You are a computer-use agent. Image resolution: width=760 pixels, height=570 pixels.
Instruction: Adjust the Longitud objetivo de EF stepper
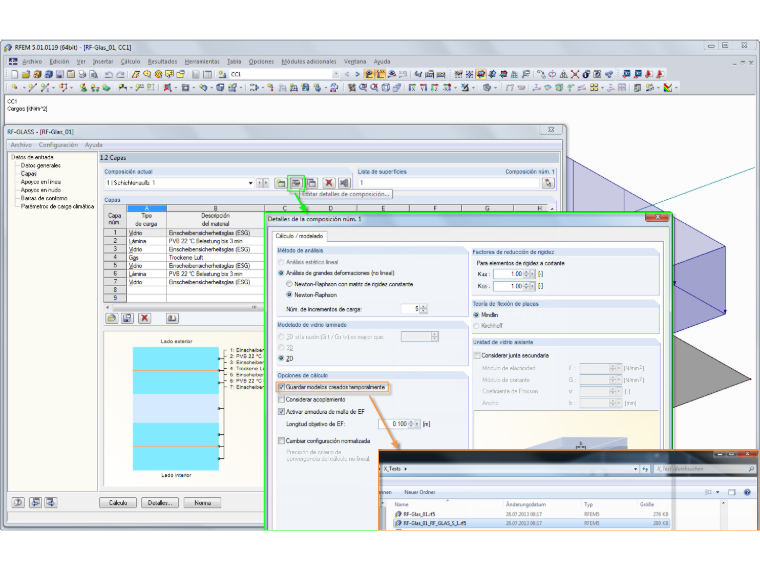412,424
